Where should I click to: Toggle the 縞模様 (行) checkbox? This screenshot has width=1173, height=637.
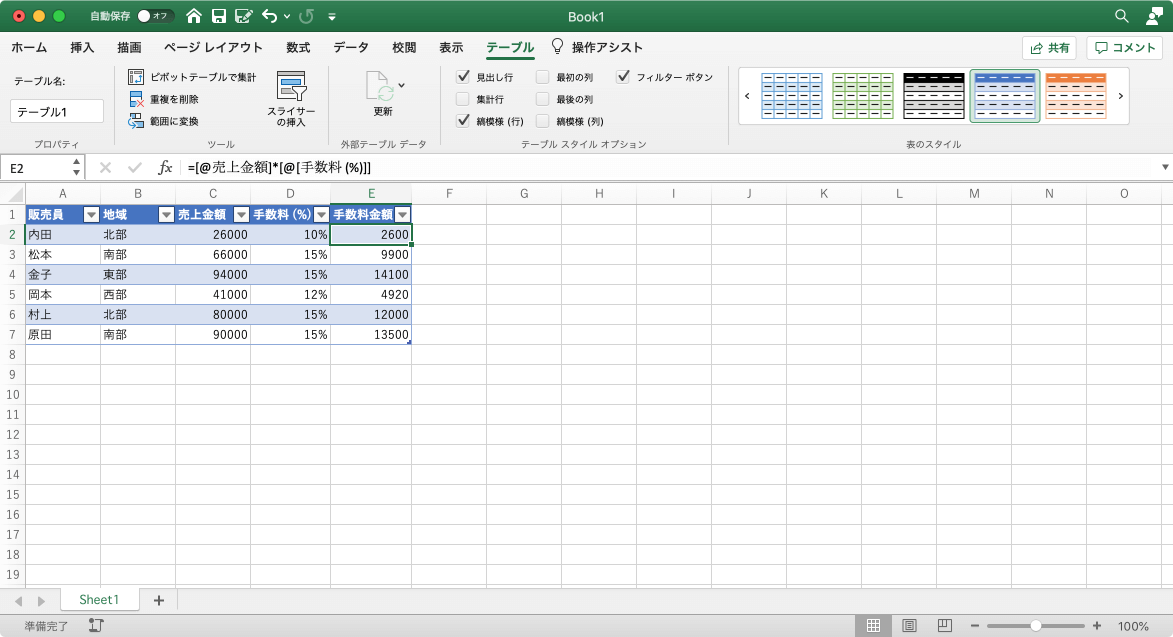463,120
